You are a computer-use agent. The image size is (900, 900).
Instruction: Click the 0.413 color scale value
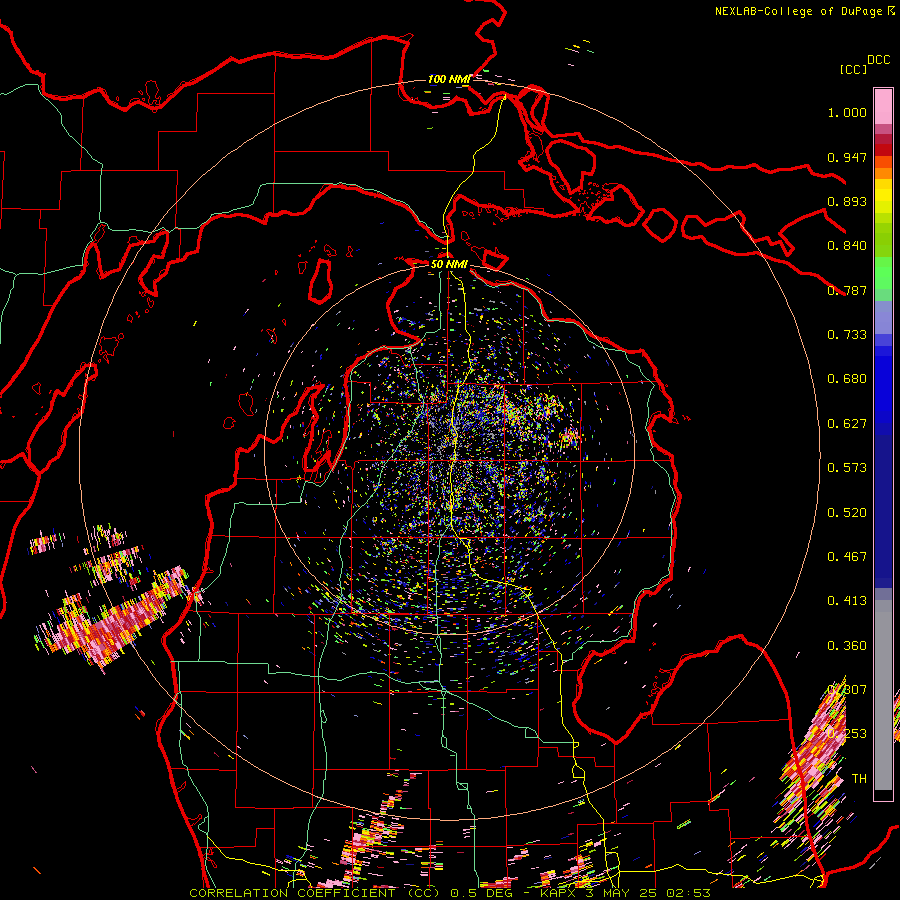coord(847,601)
